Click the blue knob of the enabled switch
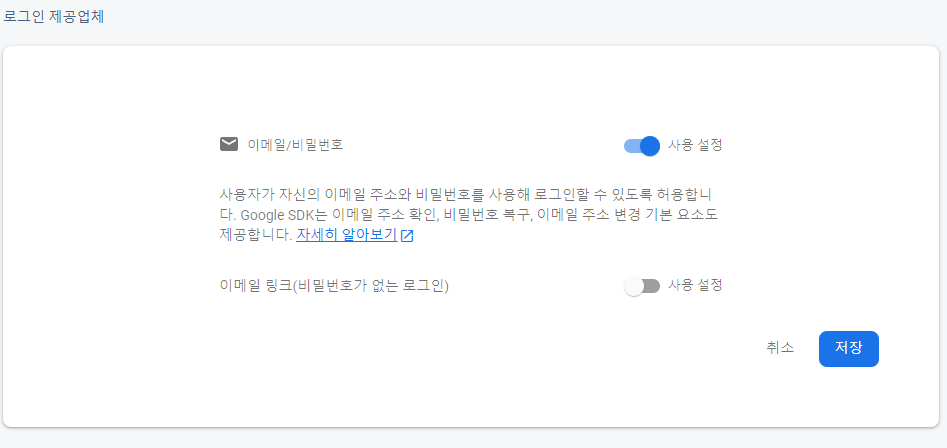Image resolution: width=947 pixels, height=448 pixels. (x=650, y=146)
